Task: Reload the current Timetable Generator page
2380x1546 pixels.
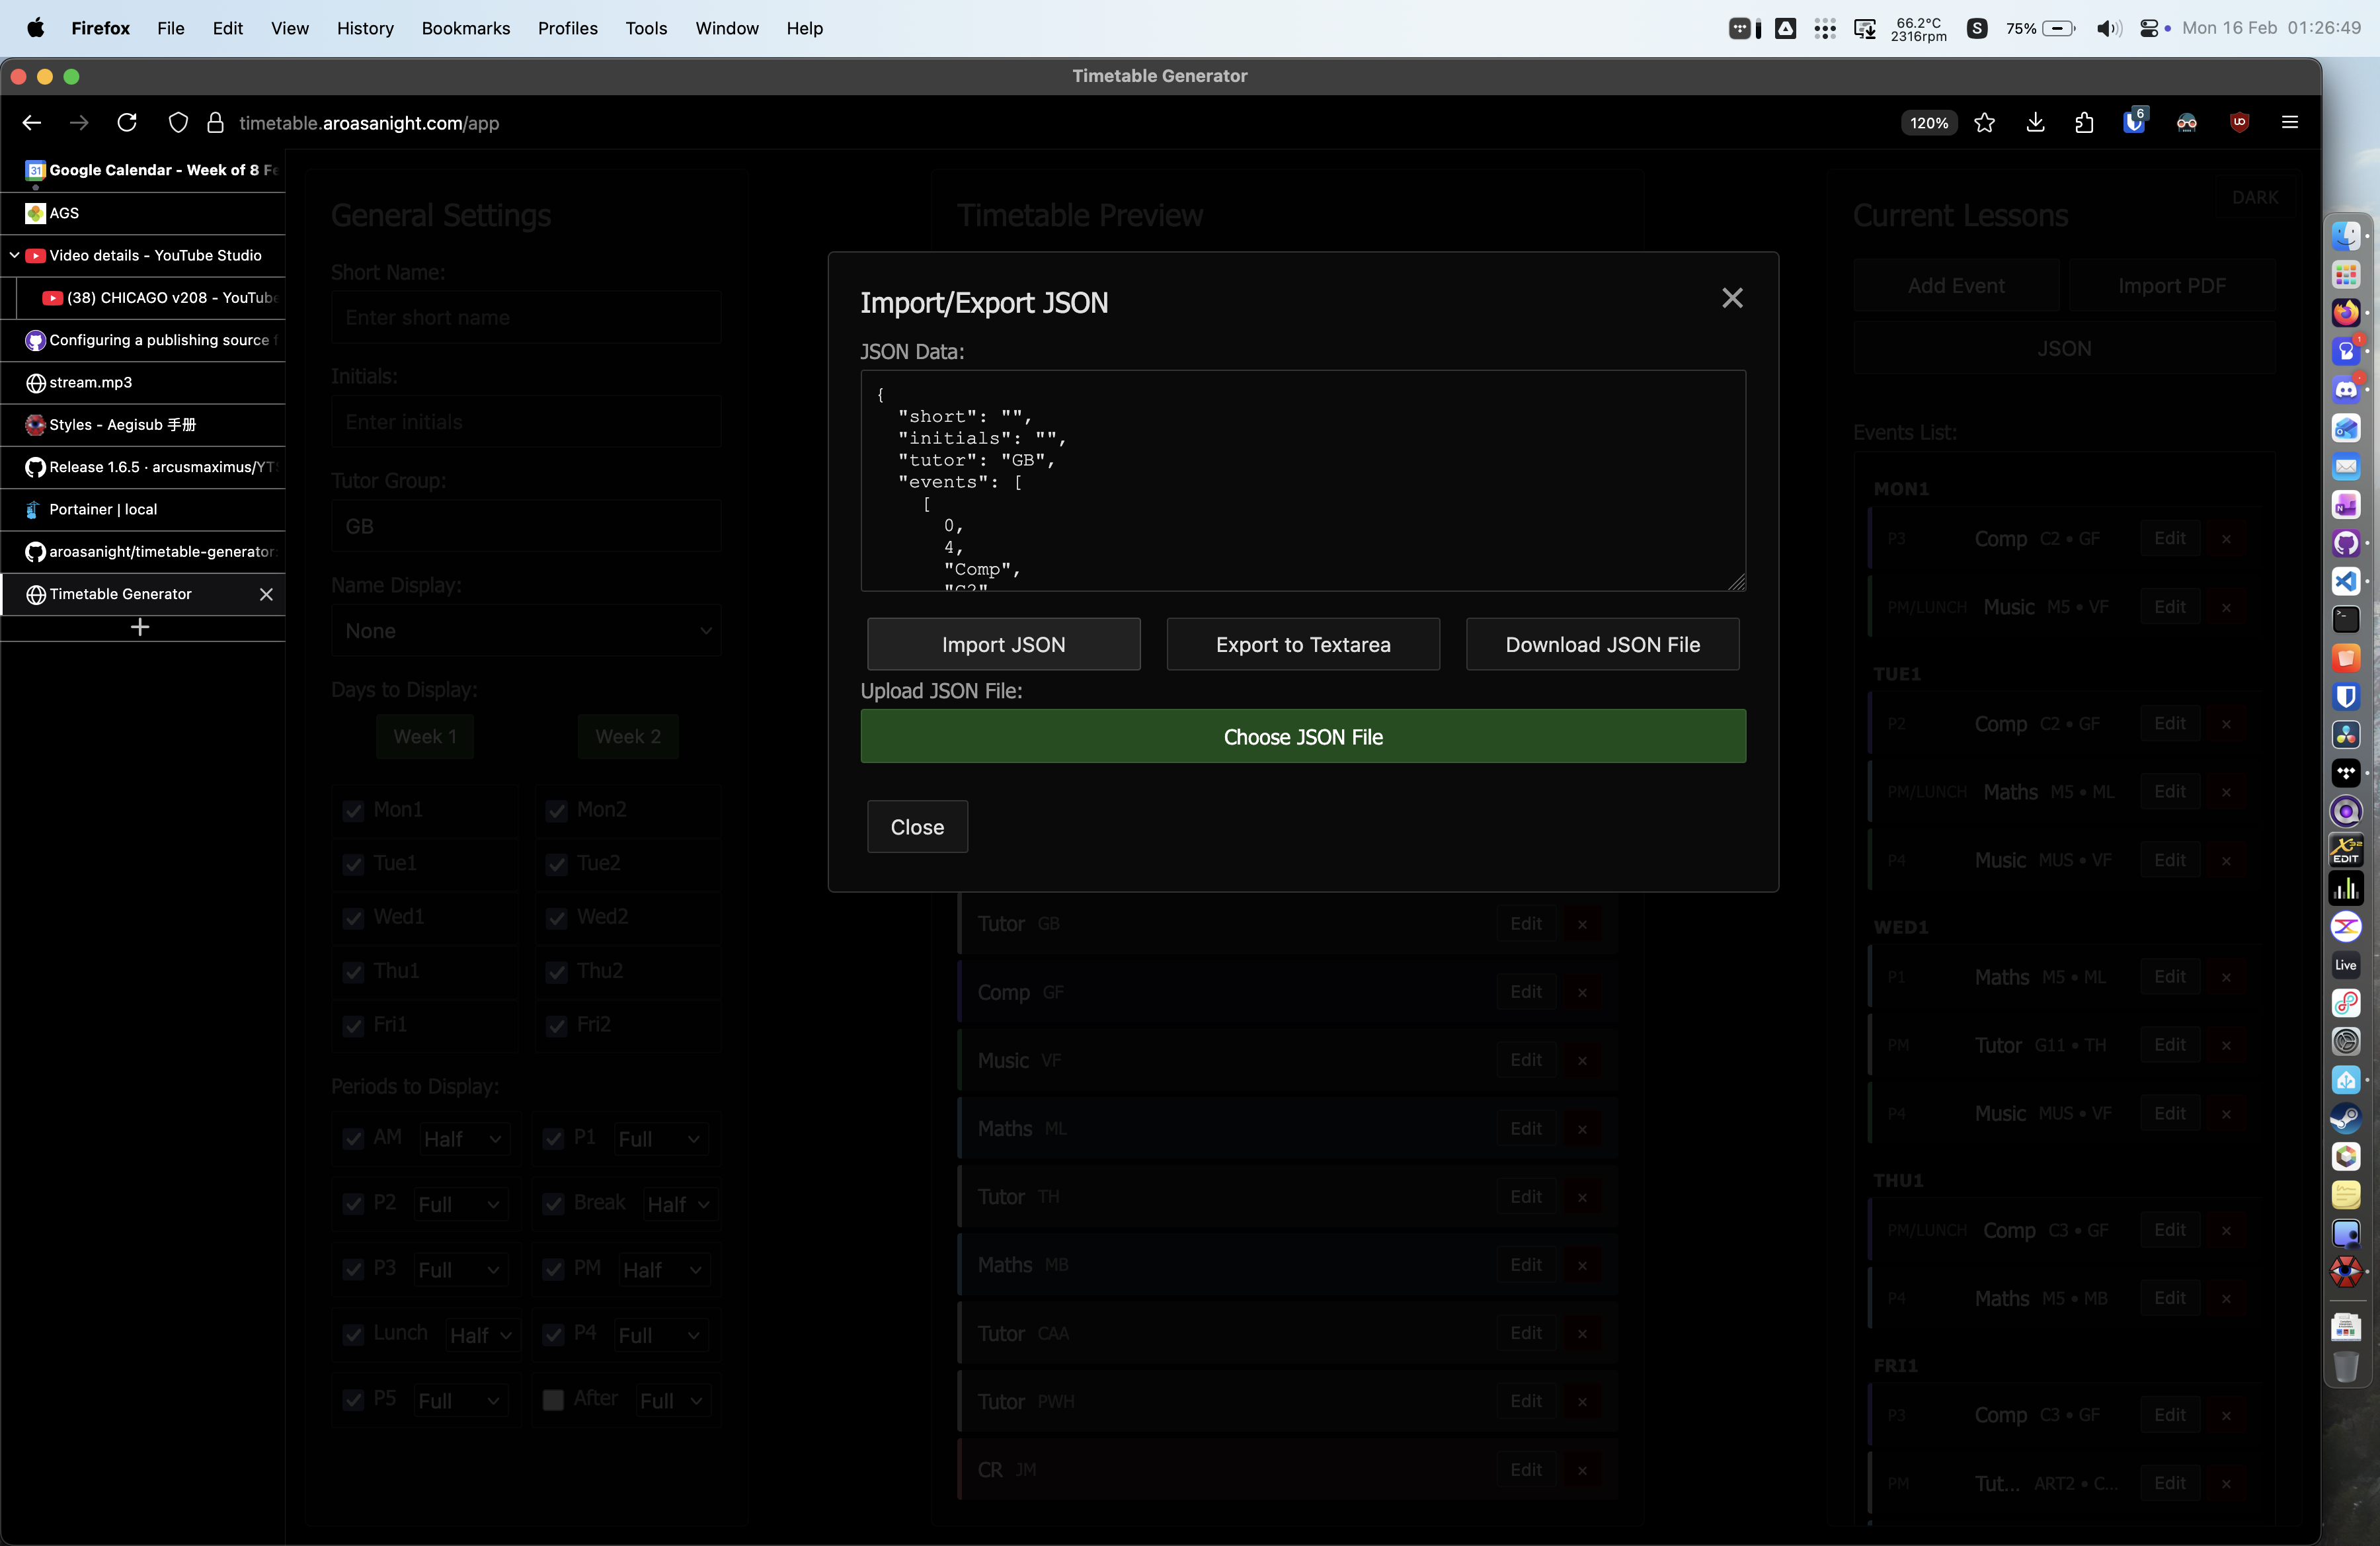Action: tap(127, 123)
